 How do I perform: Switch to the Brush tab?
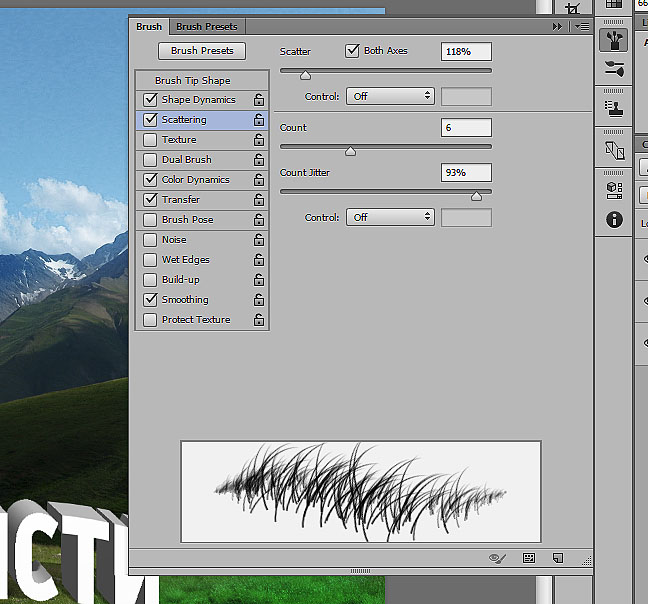point(149,27)
